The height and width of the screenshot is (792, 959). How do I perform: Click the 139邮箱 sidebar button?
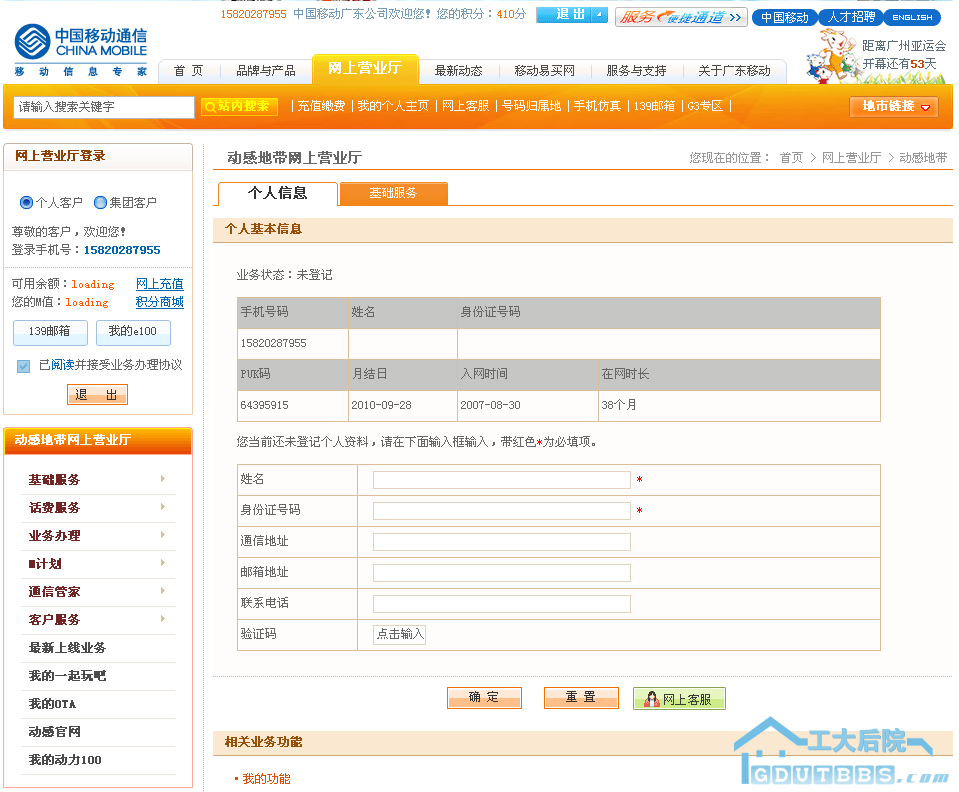point(50,331)
